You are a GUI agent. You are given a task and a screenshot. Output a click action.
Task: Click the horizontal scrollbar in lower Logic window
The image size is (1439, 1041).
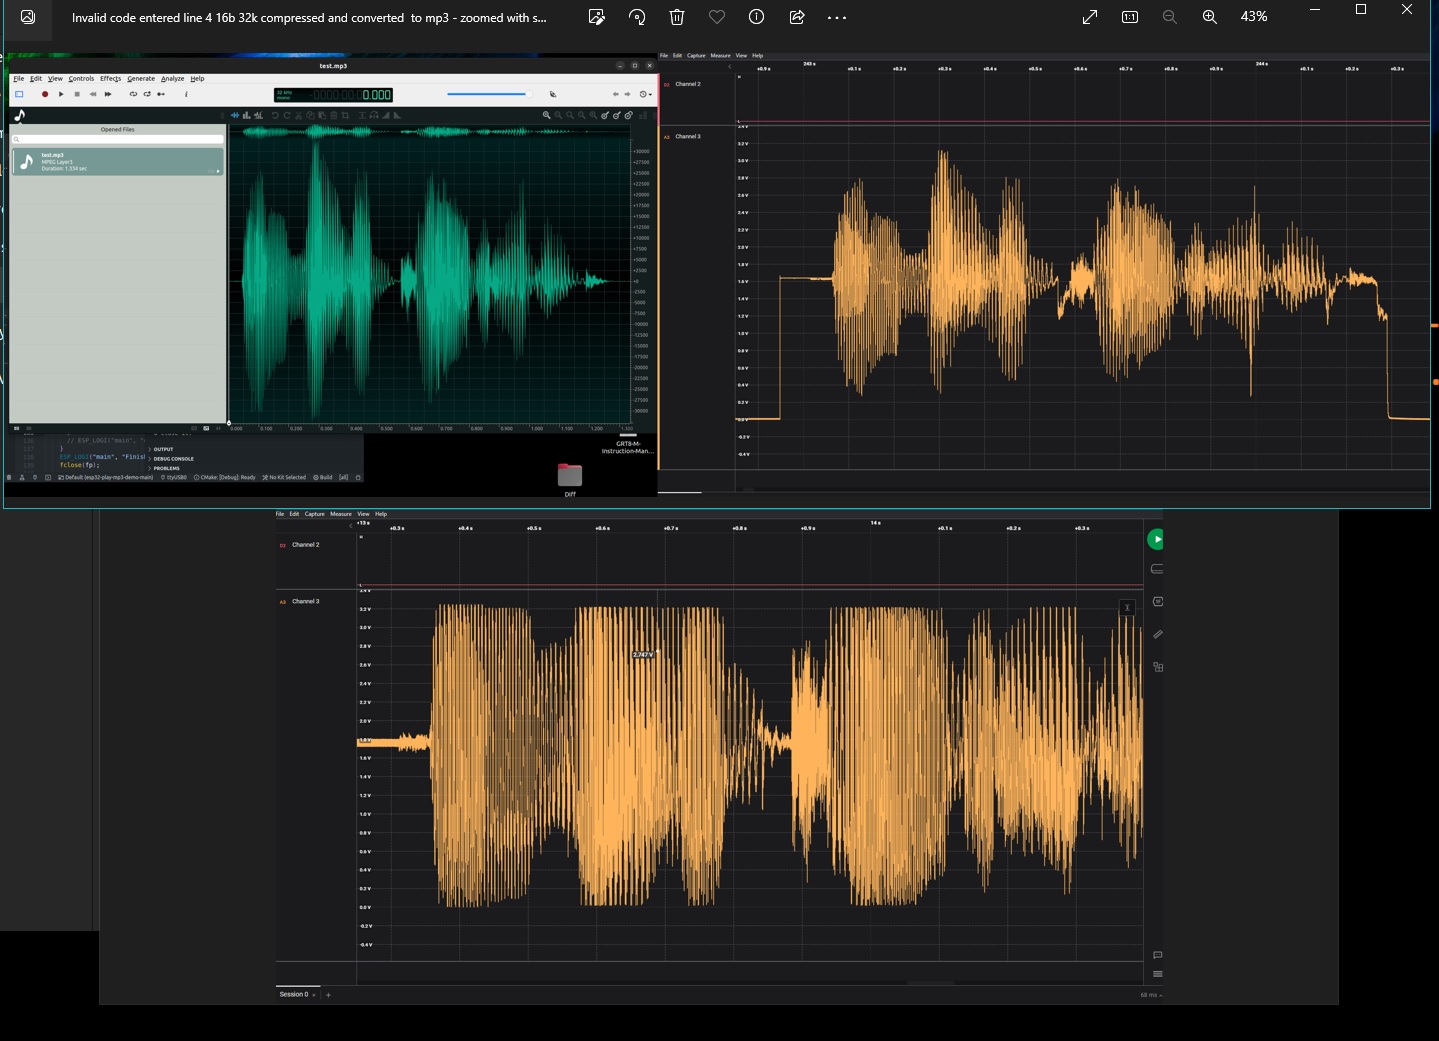pyautogui.click(x=930, y=983)
